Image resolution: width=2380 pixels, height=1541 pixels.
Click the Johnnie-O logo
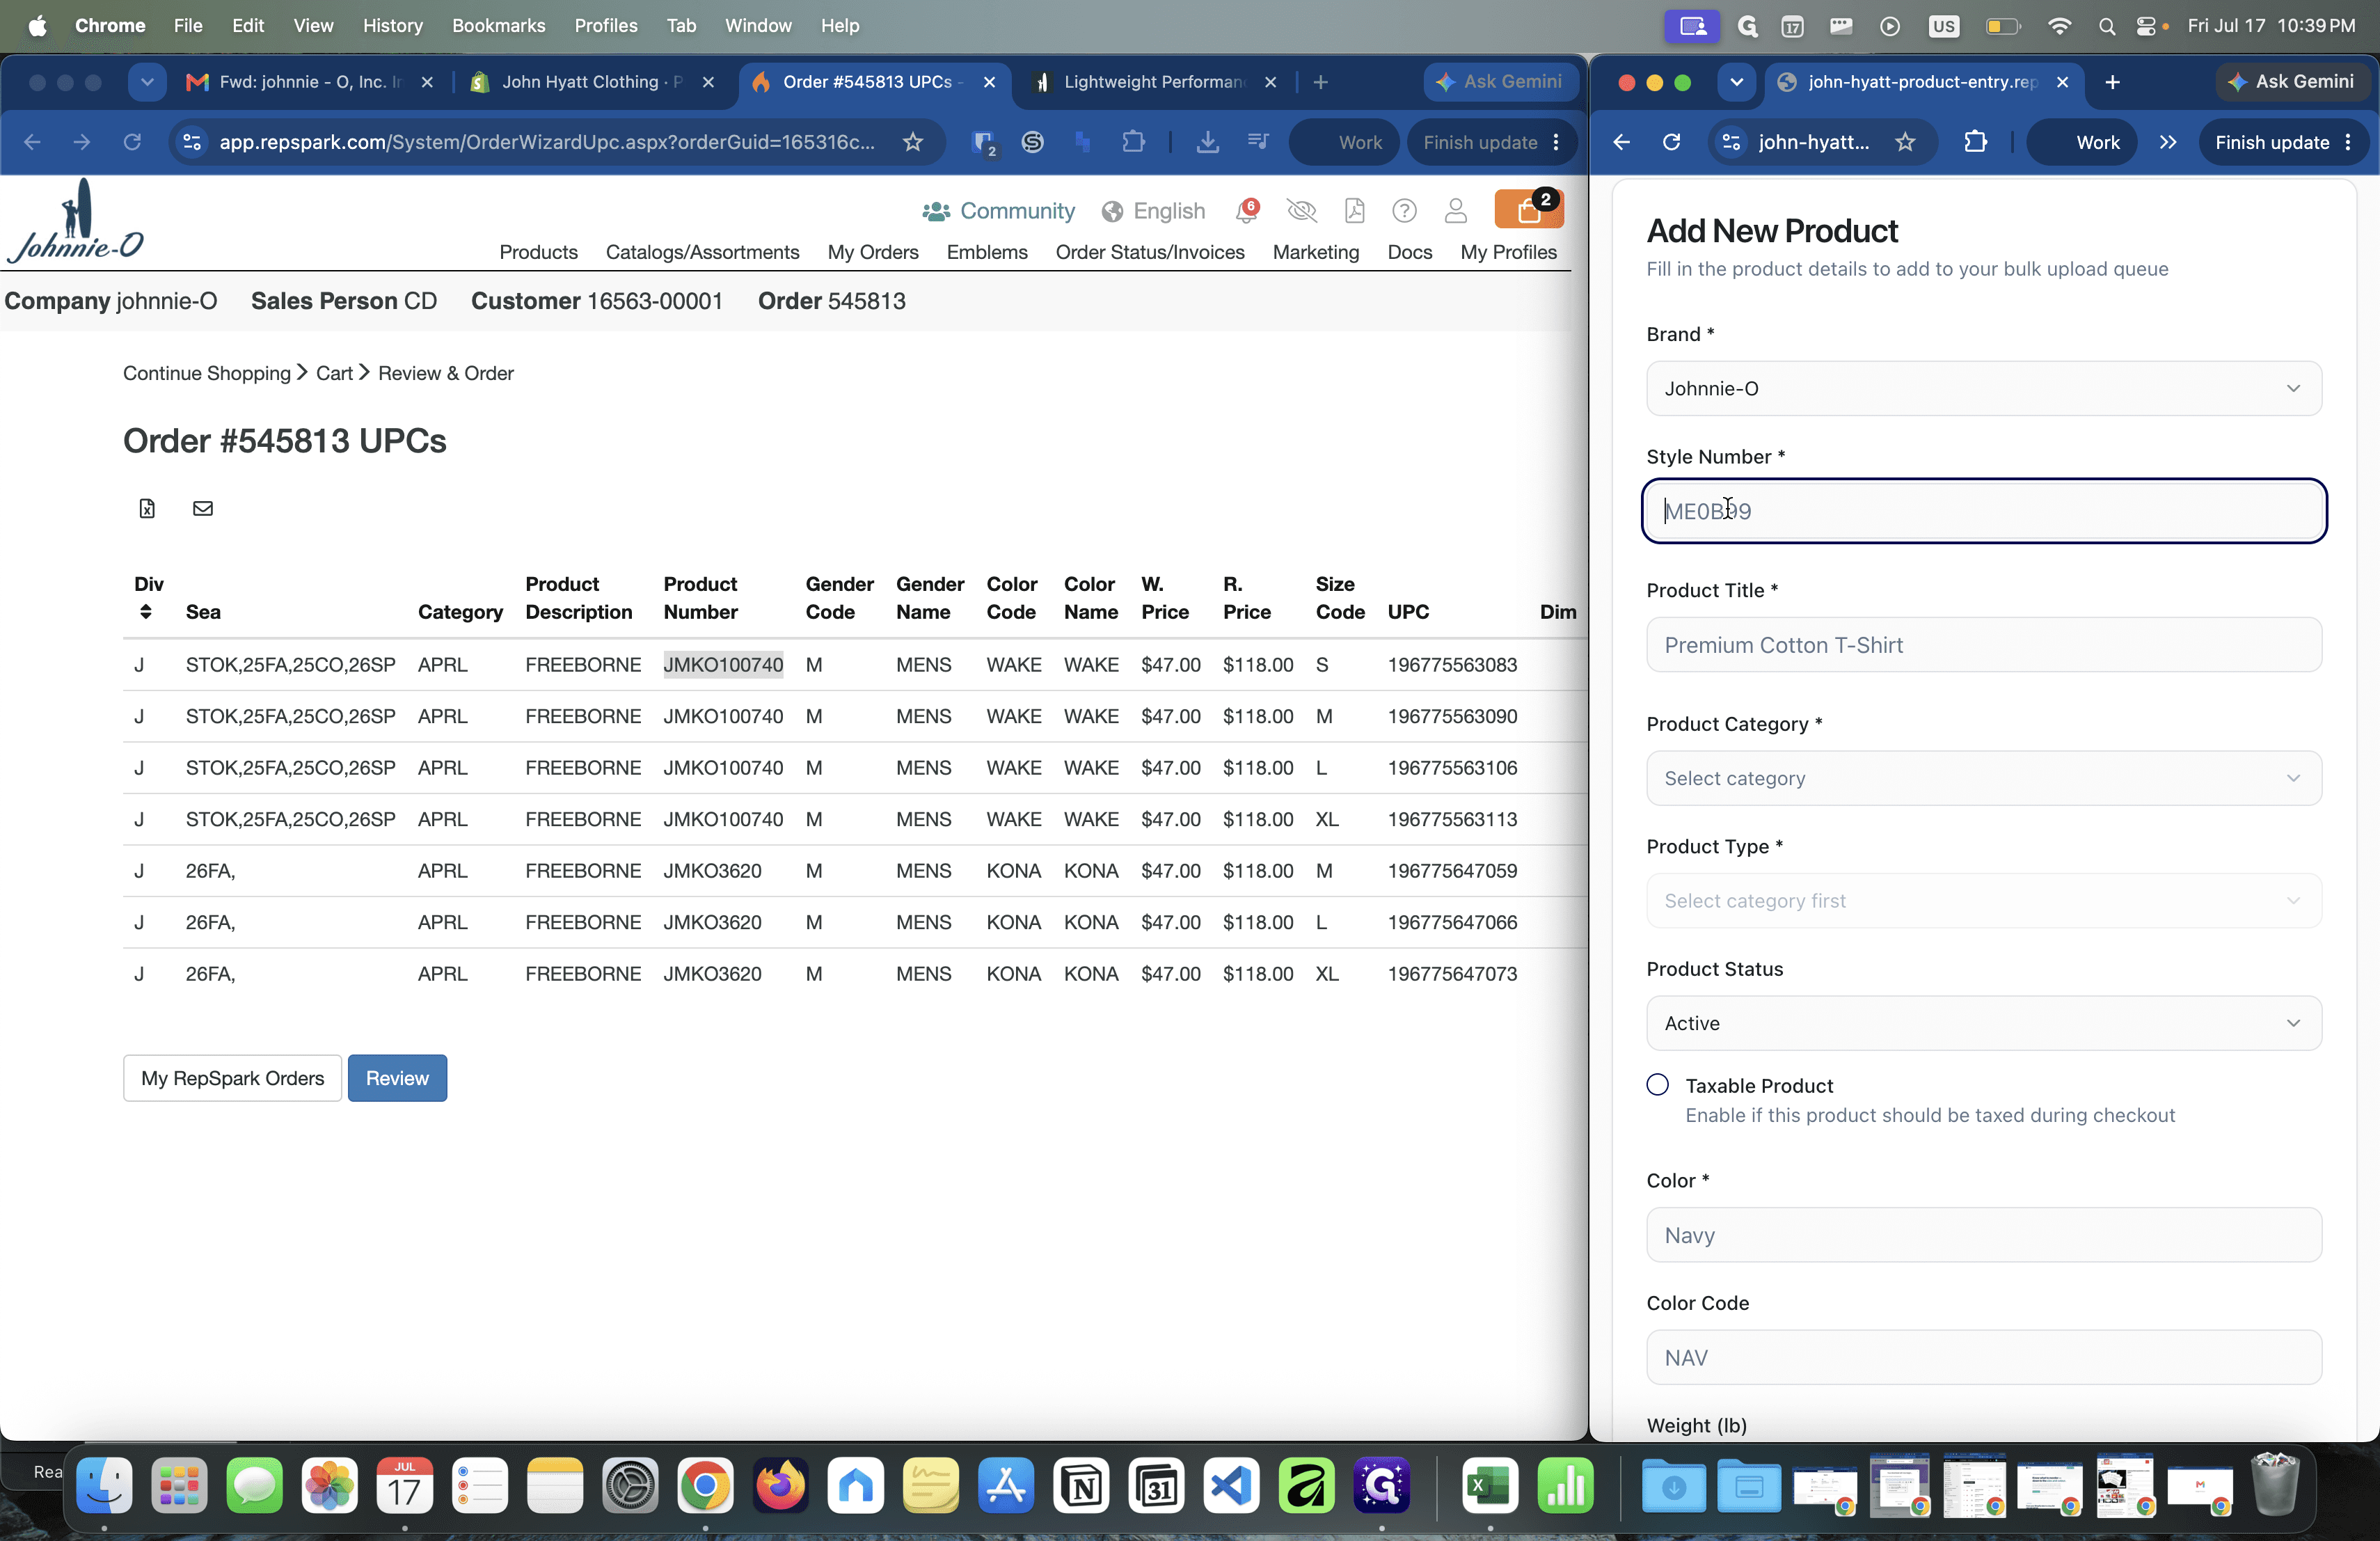[x=76, y=221]
